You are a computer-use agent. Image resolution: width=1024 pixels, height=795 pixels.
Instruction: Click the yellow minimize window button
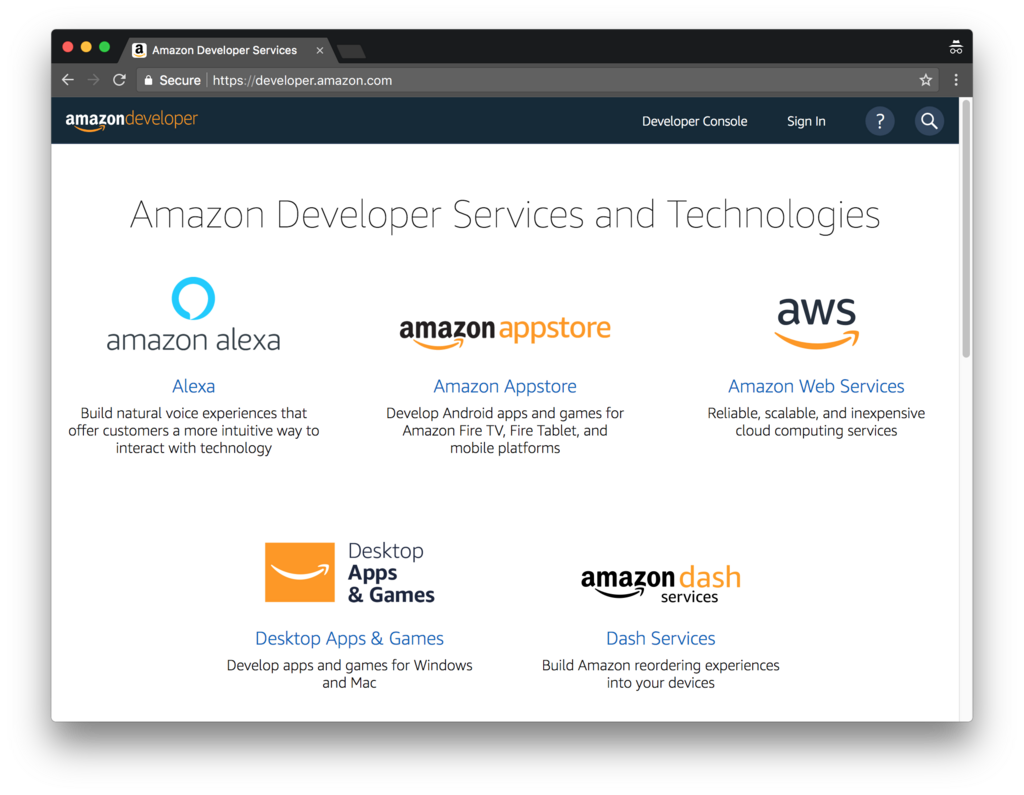coord(86,47)
